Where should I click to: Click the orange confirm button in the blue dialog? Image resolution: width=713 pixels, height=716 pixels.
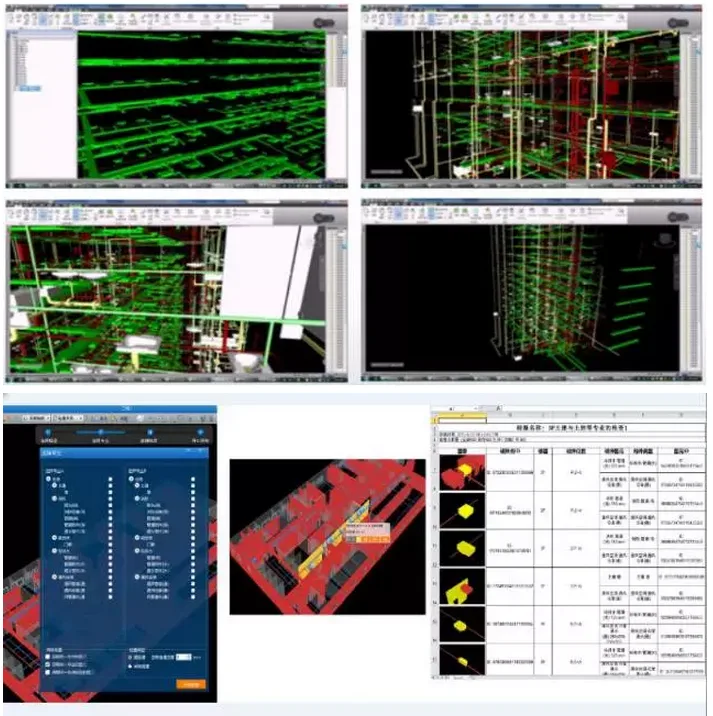191,684
